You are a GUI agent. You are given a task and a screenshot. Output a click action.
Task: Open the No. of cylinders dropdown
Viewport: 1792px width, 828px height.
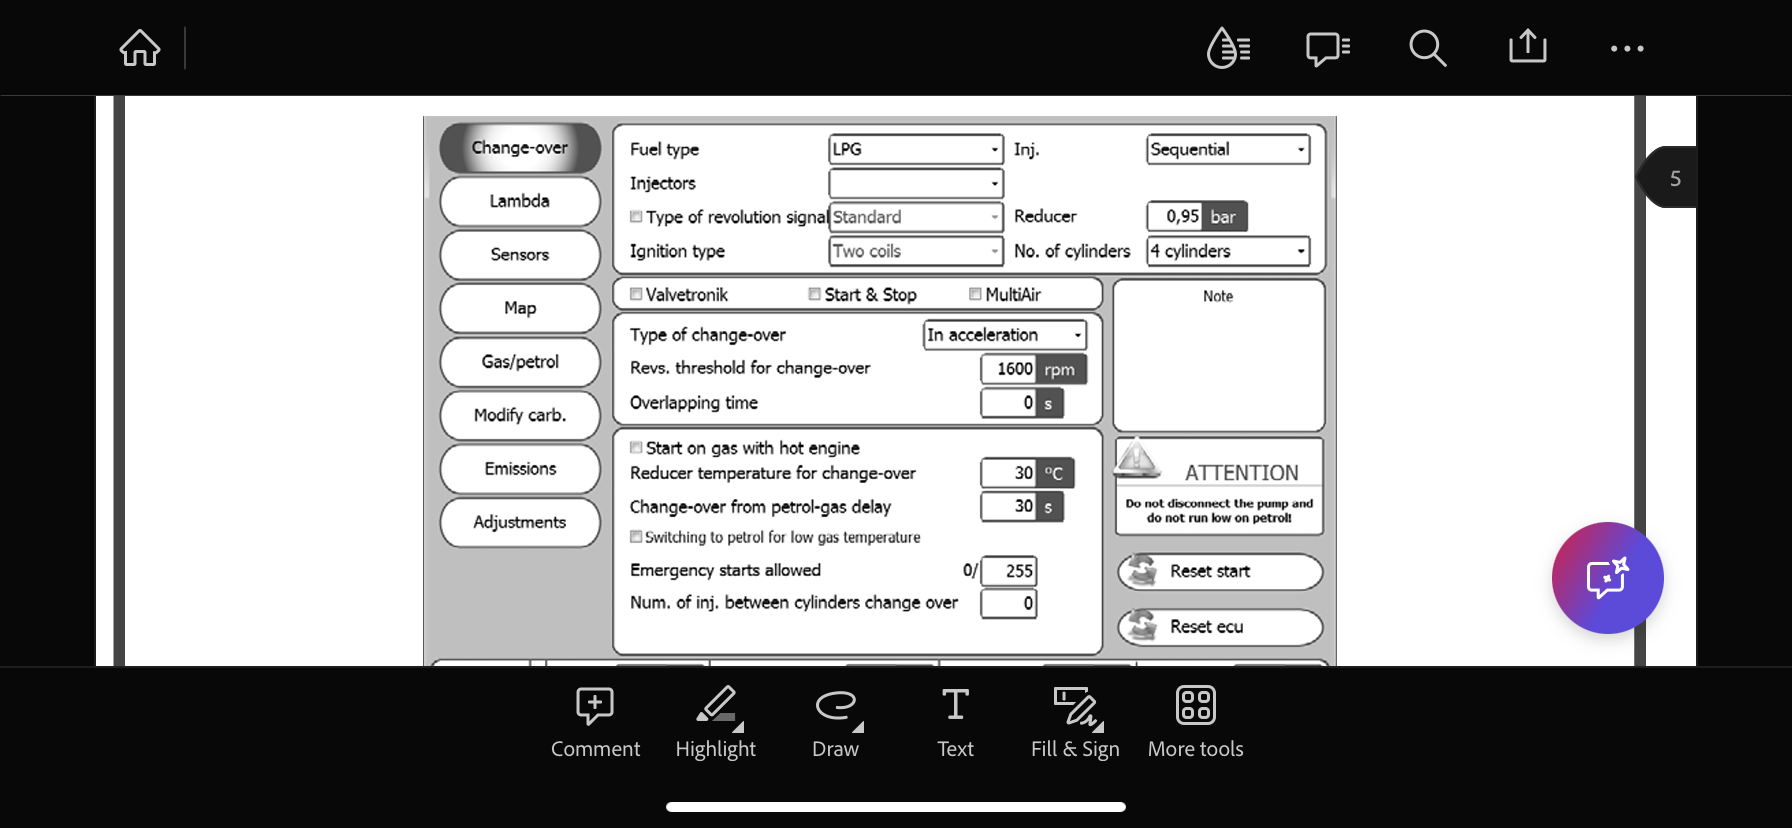(x=1228, y=251)
